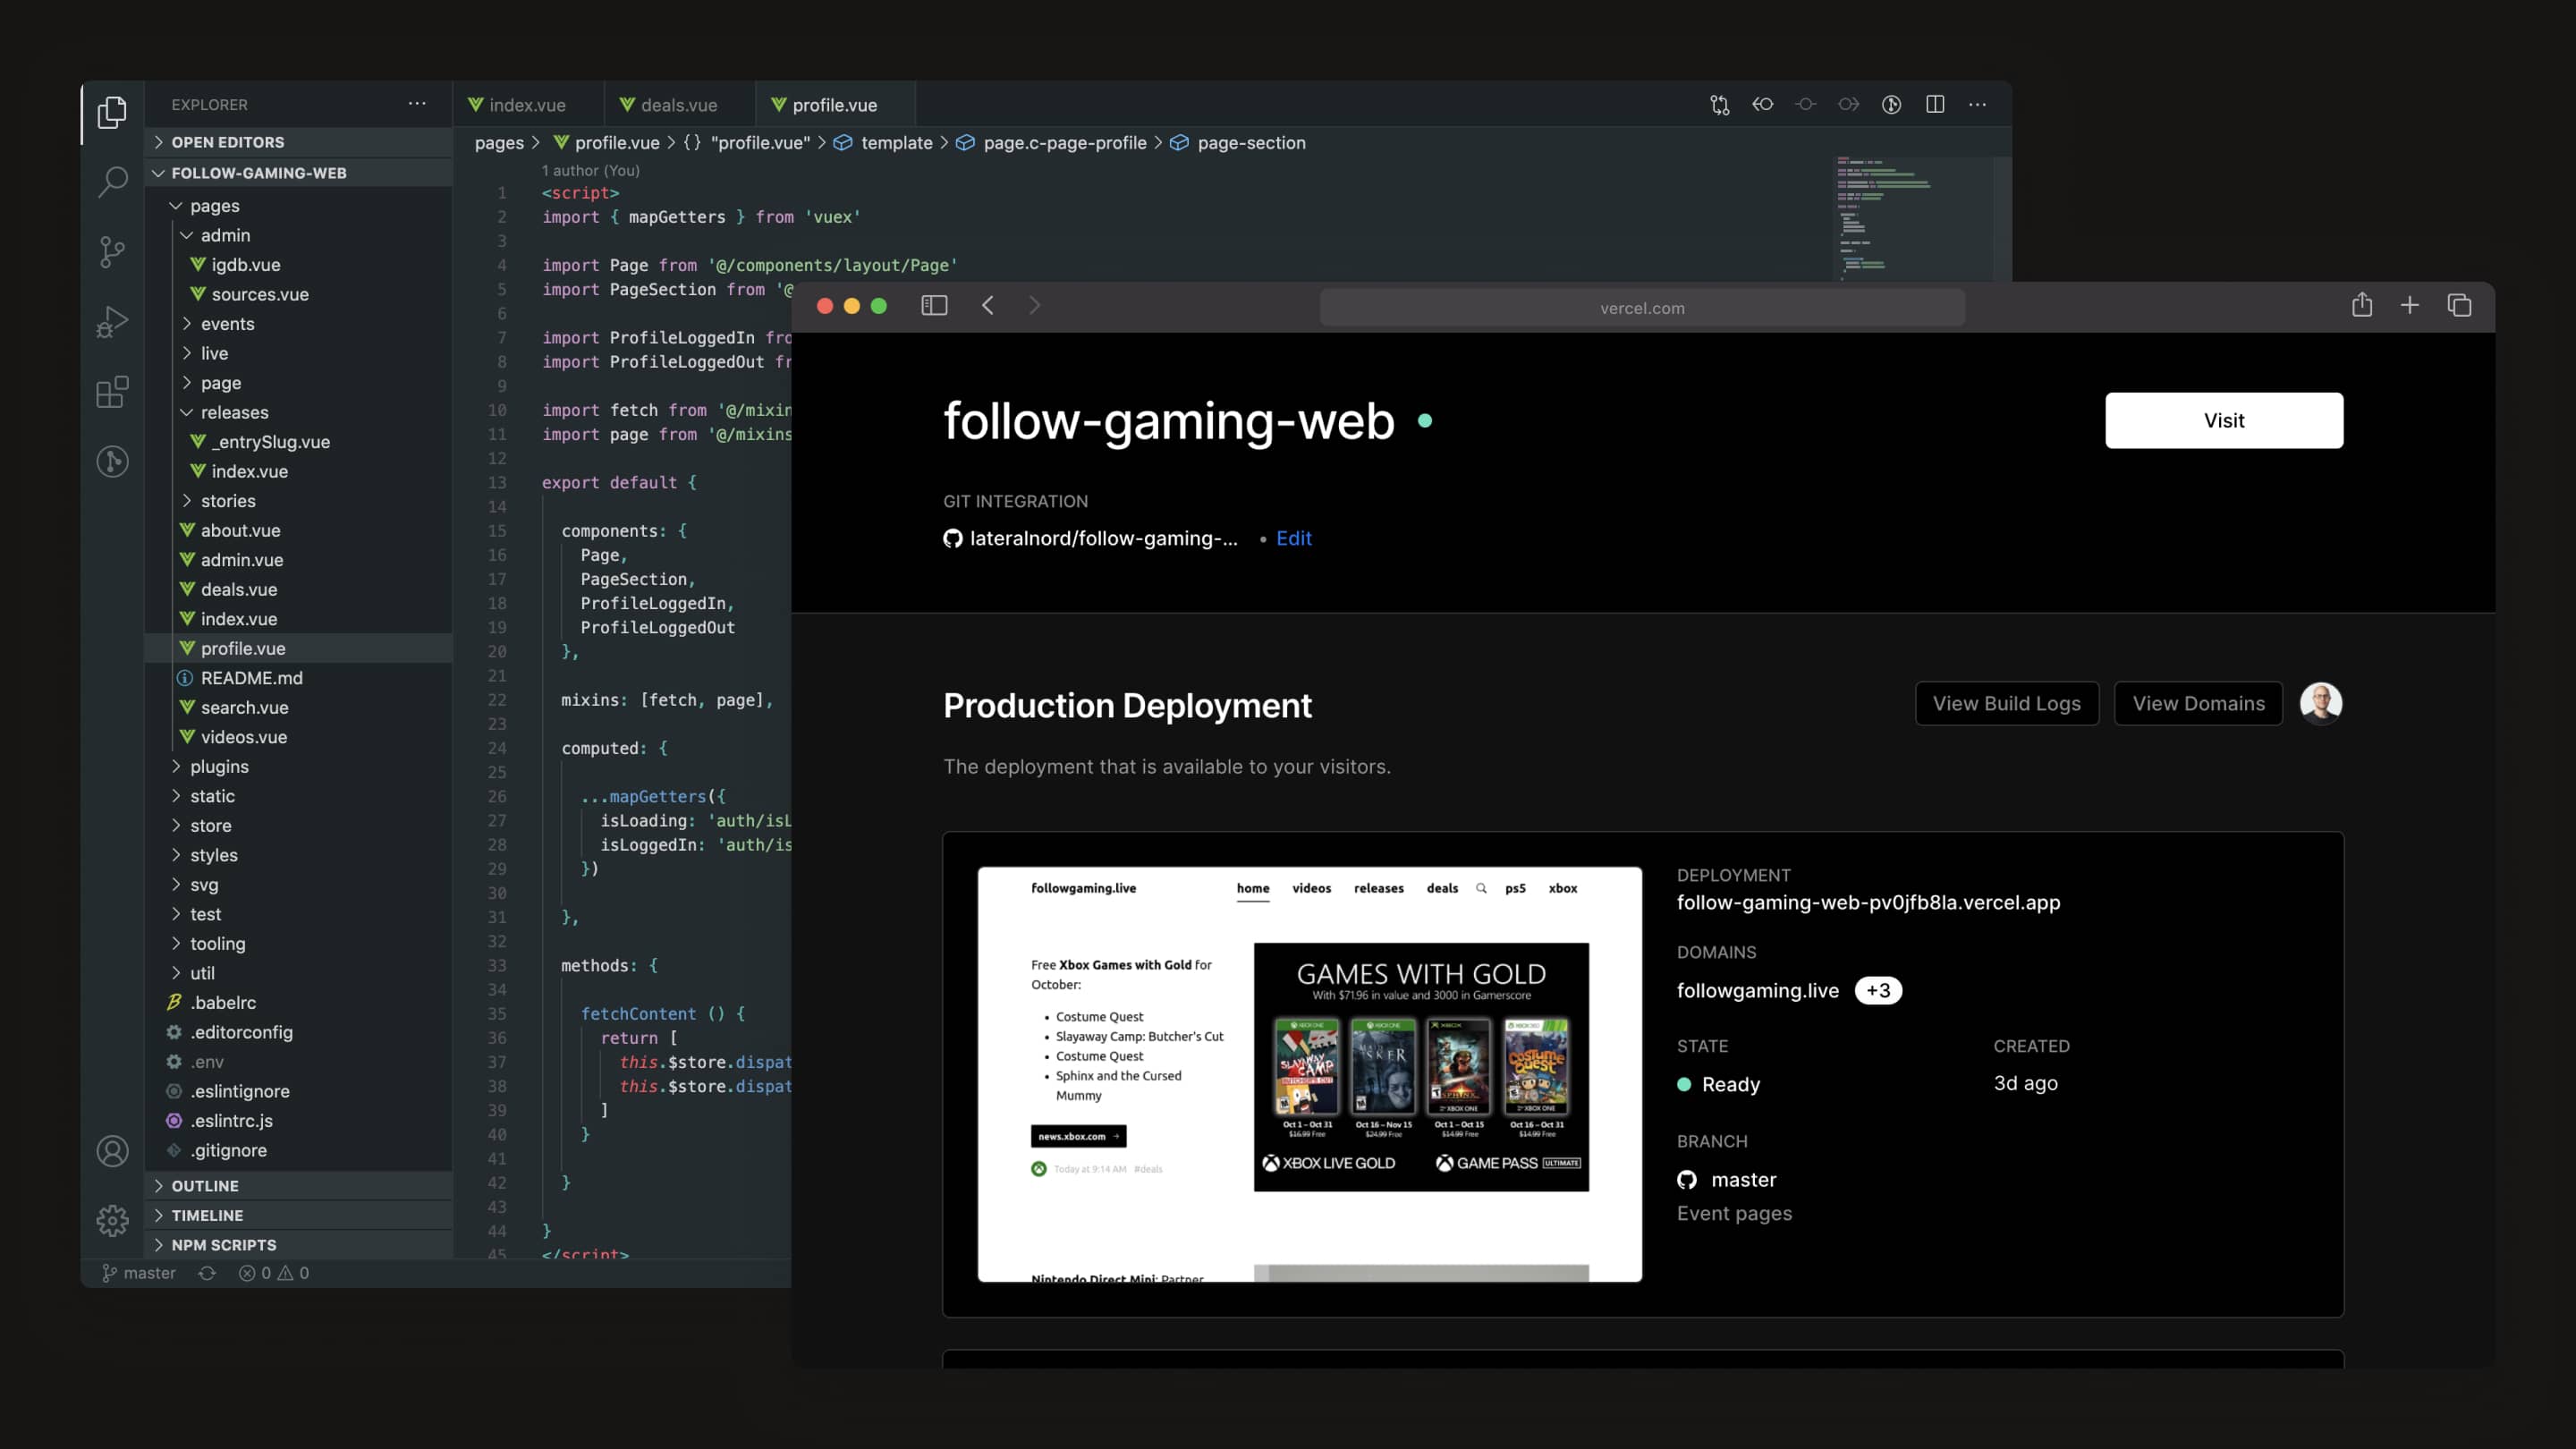
Task: Go forward in Safari browser
Action: click(1034, 305)
